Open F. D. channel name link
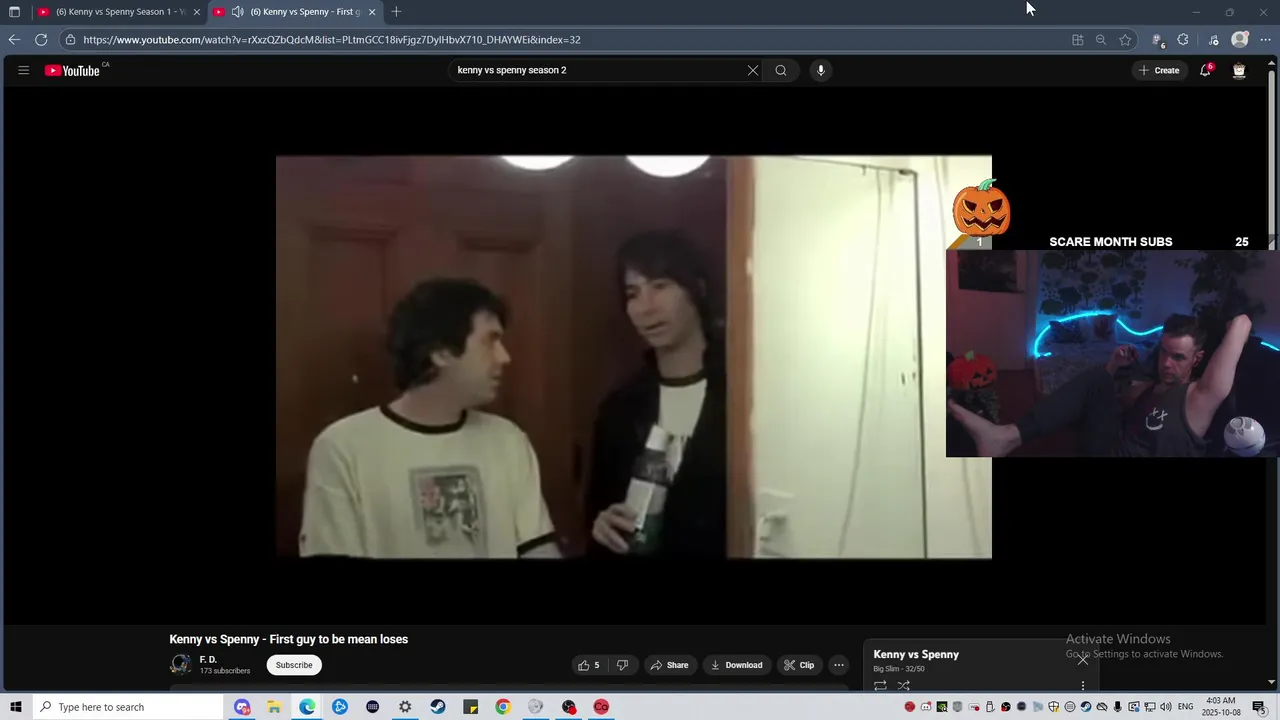The height and width of the screenshot is (720, 1280). [x=208, y=660]
